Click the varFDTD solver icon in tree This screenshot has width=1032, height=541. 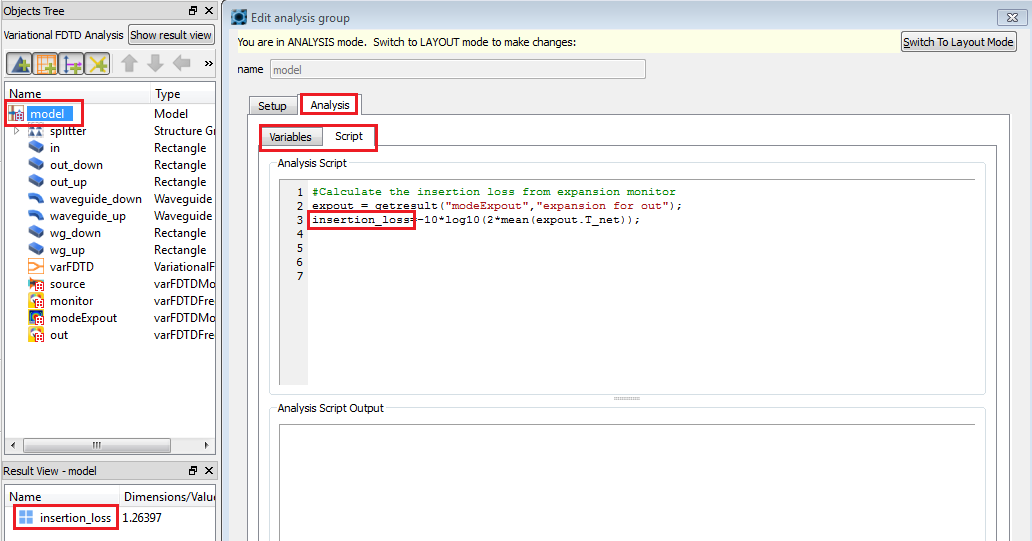(36, 267)
